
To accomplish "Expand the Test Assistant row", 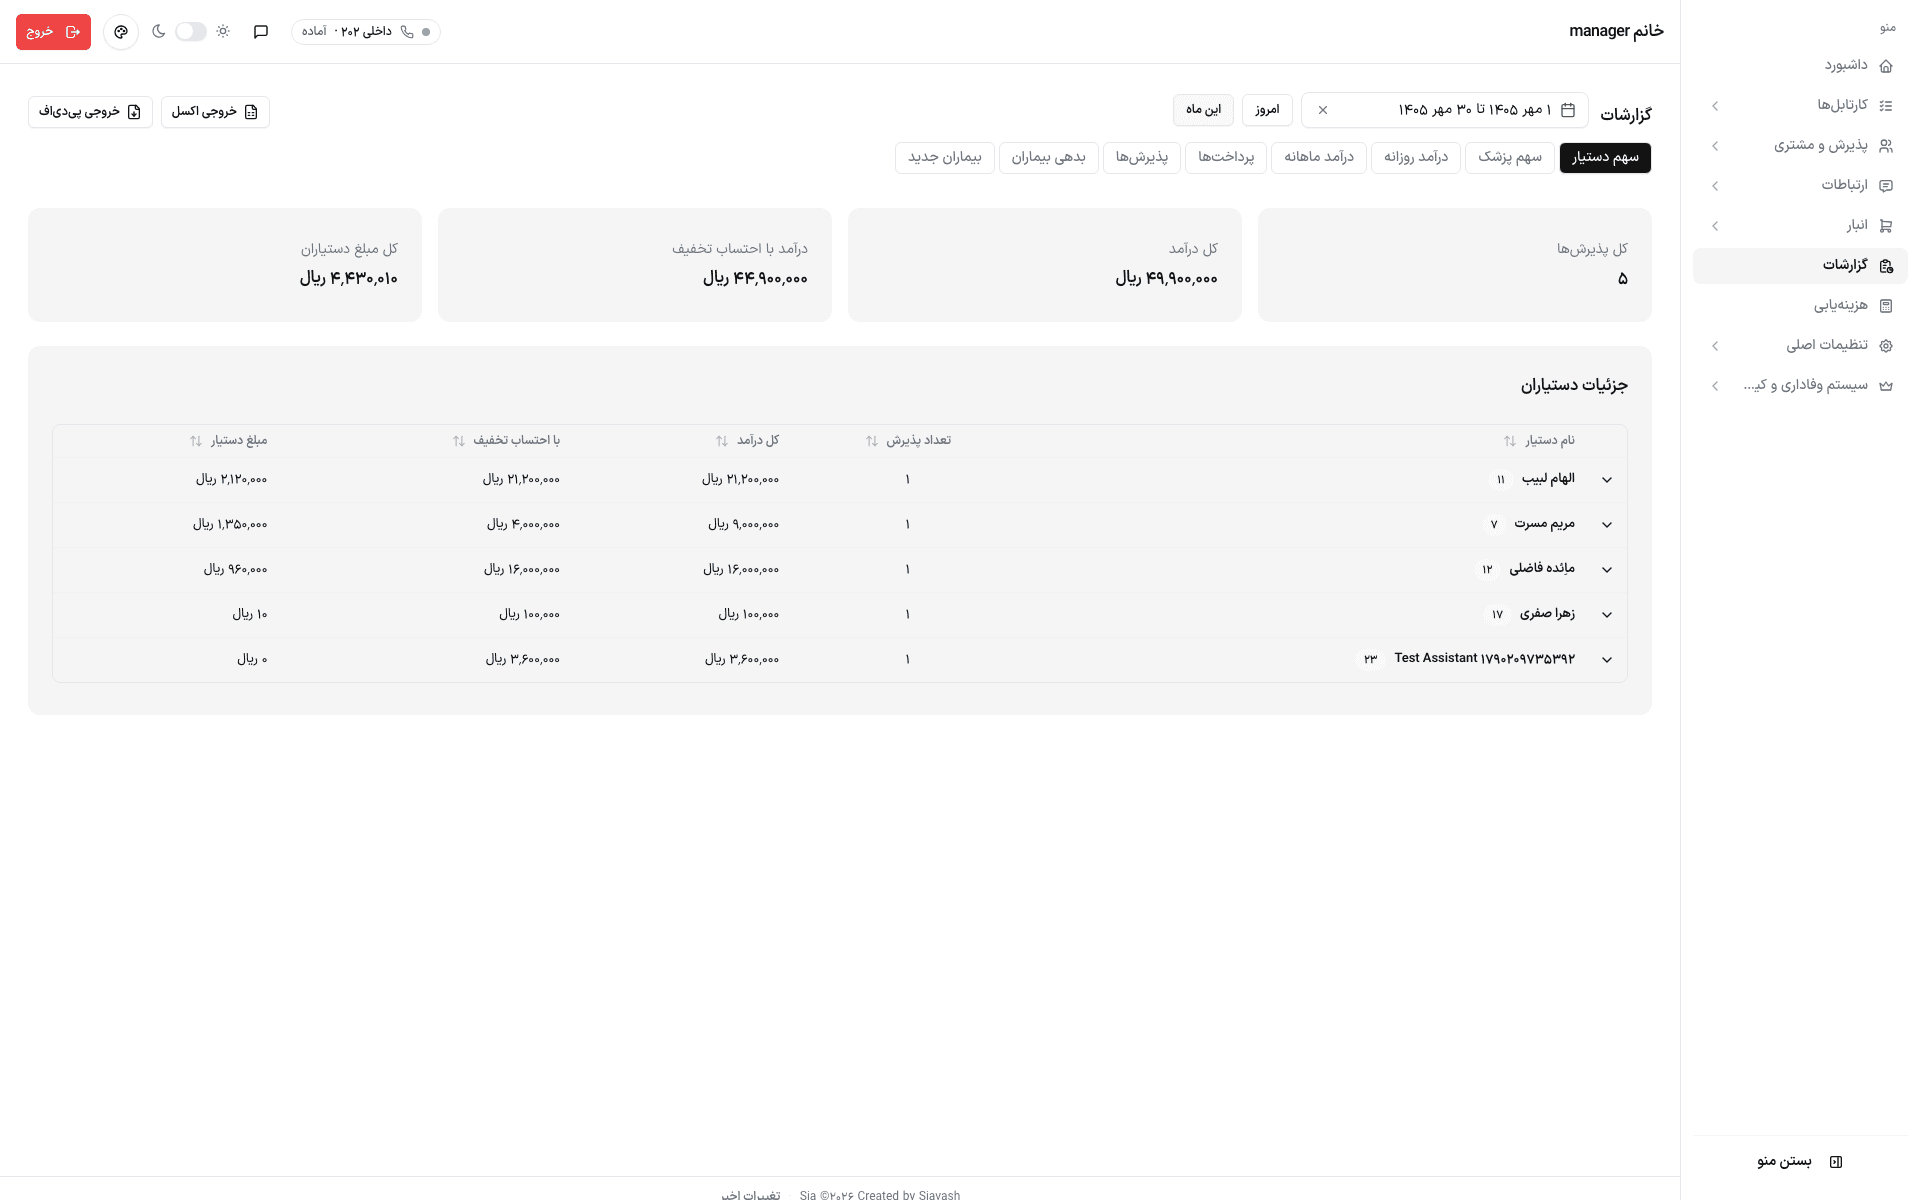I will pyautogui.click(x=1607, y=660).
